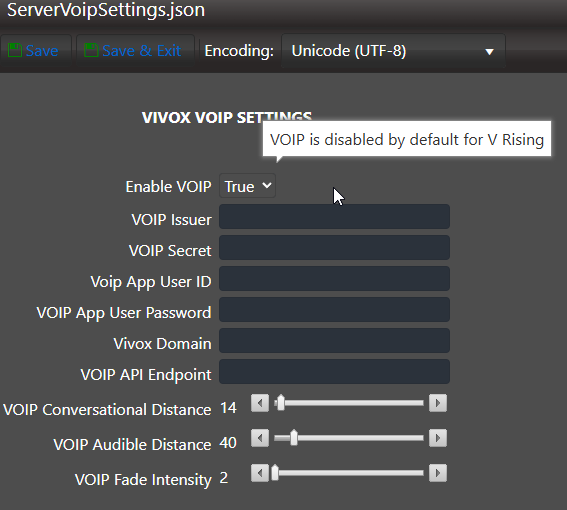567x510 pixels.
Task: Click the VOIP Fade Intensity slider thumb
Action: 275,473
